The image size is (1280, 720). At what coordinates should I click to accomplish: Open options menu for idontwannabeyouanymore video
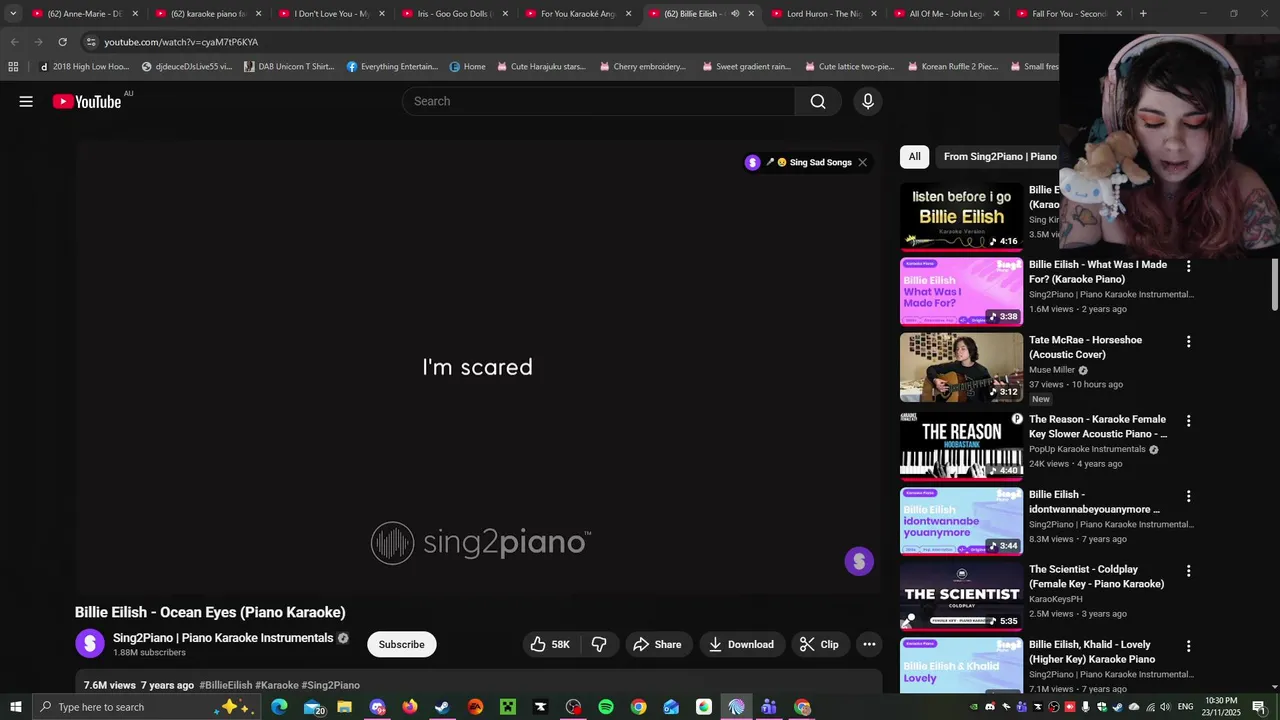click(1188, 496)
